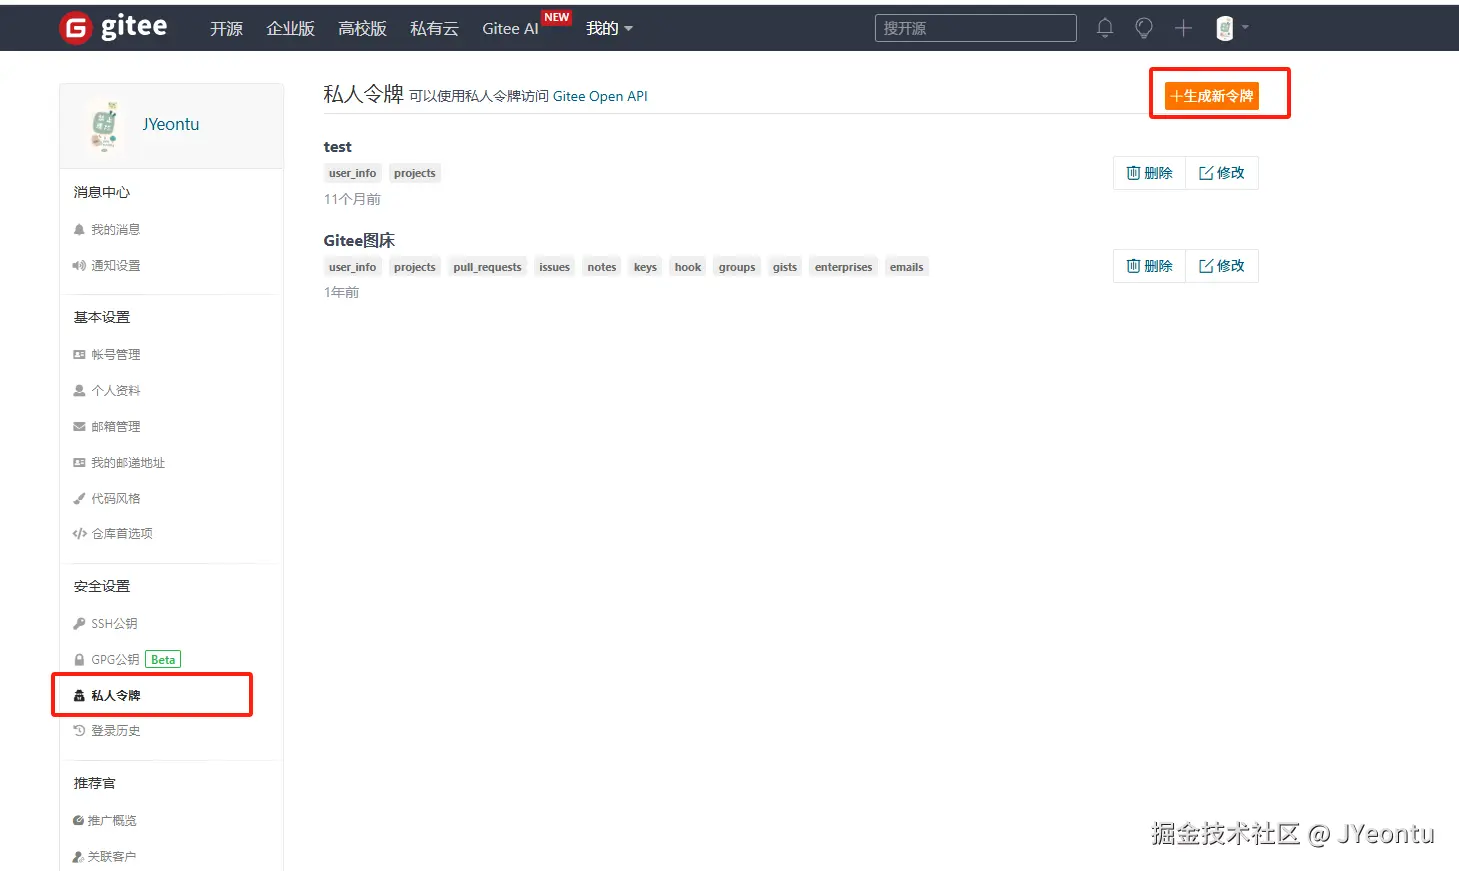1459x871 pixels.
Task: Click the gists scope tag
Action: (785, 267)
